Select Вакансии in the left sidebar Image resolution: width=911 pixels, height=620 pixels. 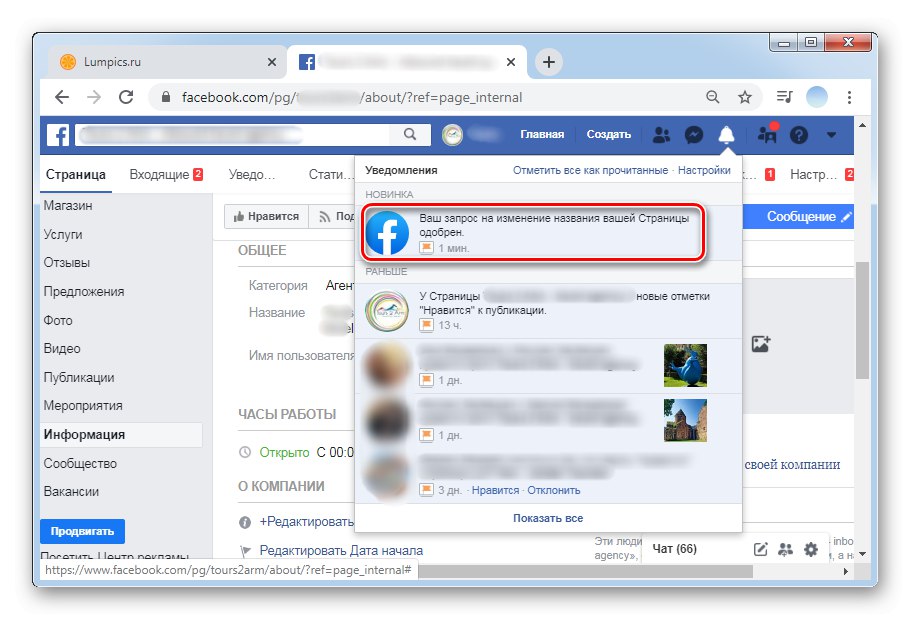click(71, 492)
